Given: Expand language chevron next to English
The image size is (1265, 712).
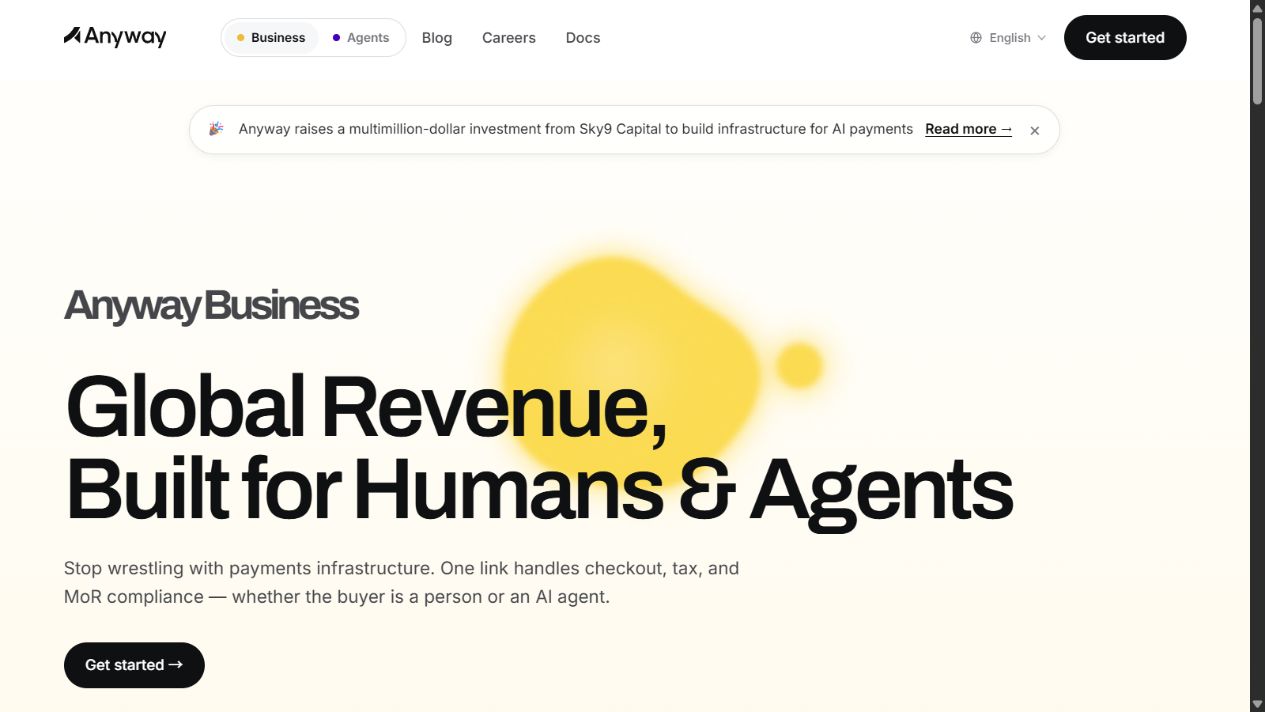Looking at the screenshot, I should [1041, 38].
